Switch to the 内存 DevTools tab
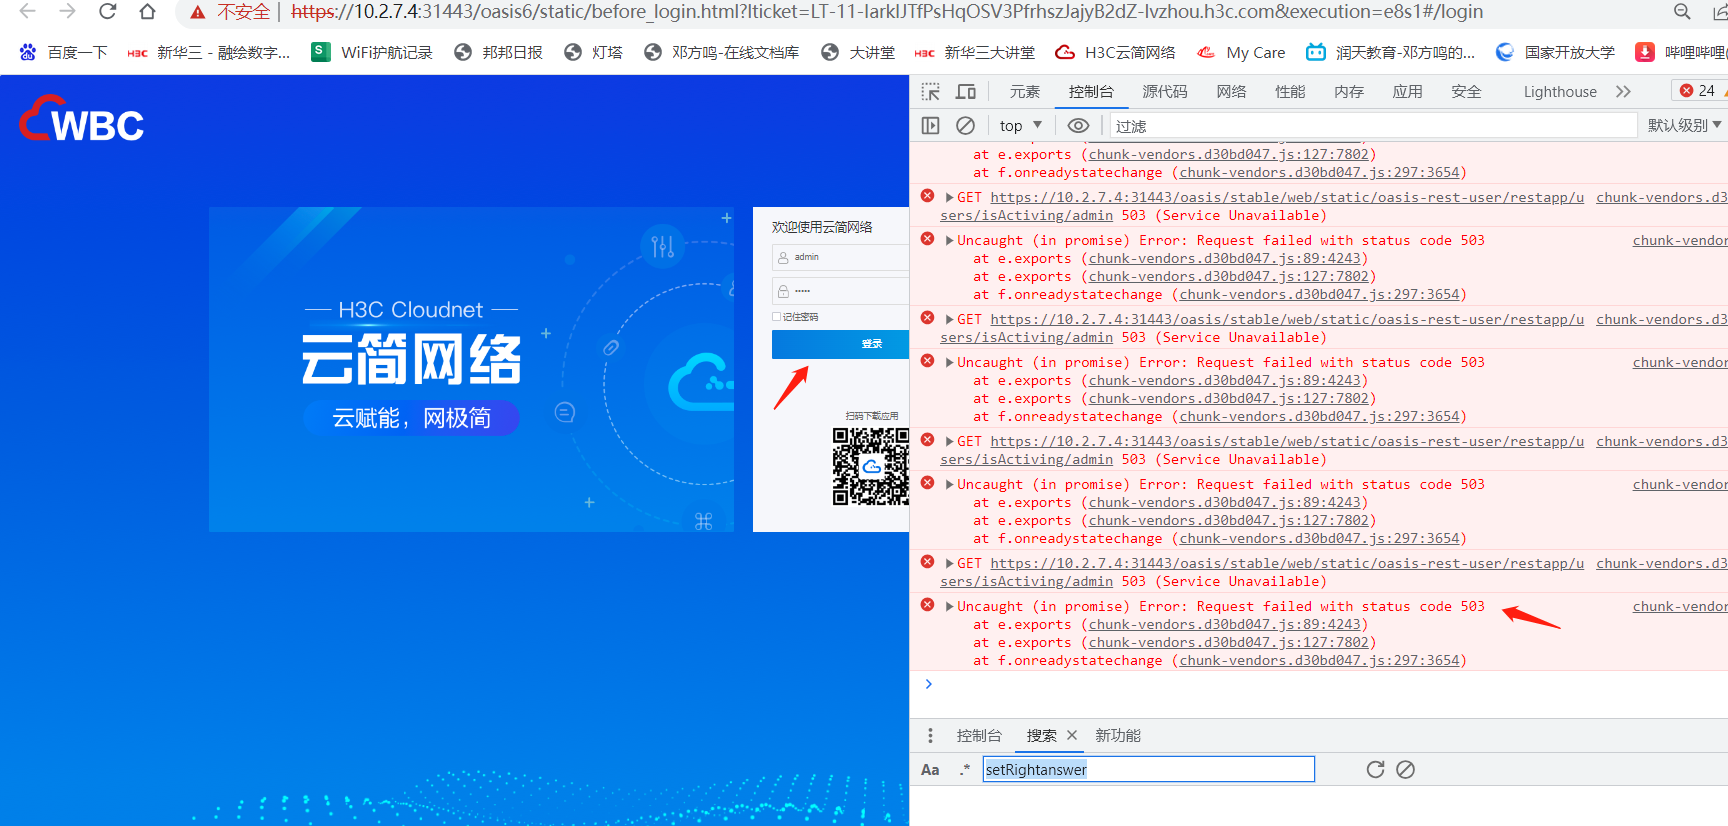Screen dimensions: 1728x826 [1349, 92]
